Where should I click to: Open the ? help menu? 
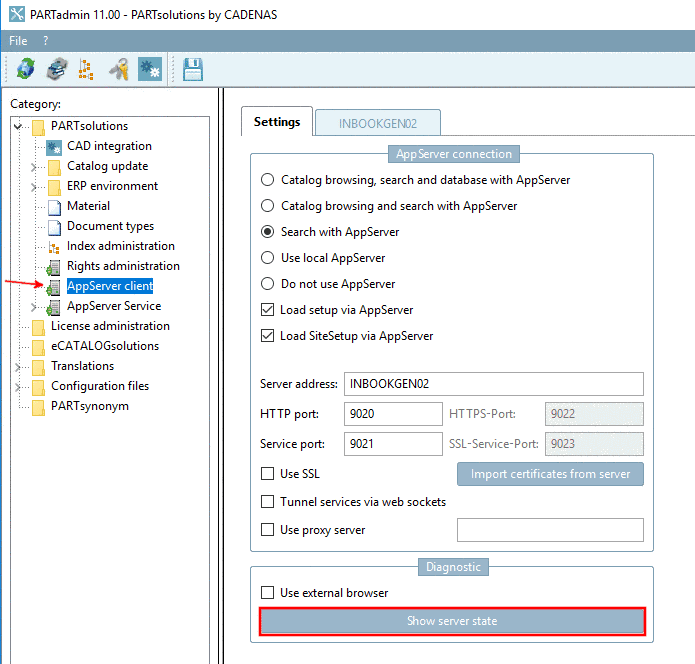coord(45,41)
